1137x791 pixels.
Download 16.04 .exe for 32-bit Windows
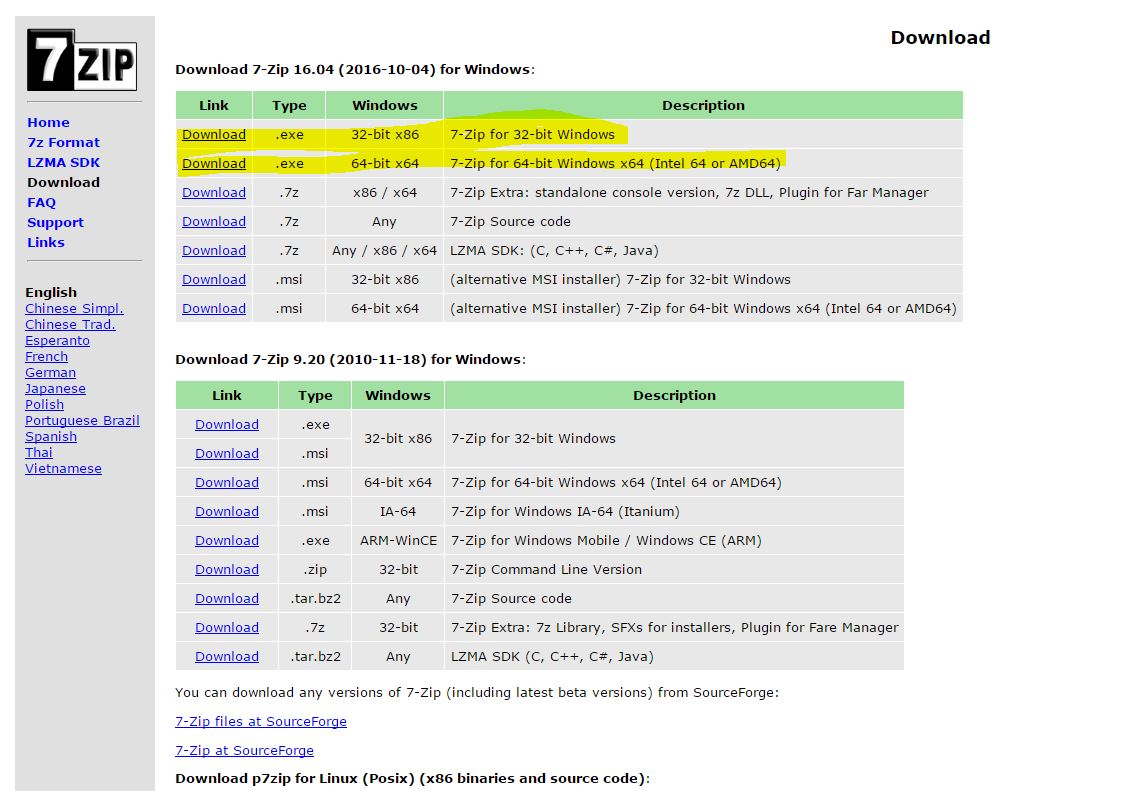214,135
